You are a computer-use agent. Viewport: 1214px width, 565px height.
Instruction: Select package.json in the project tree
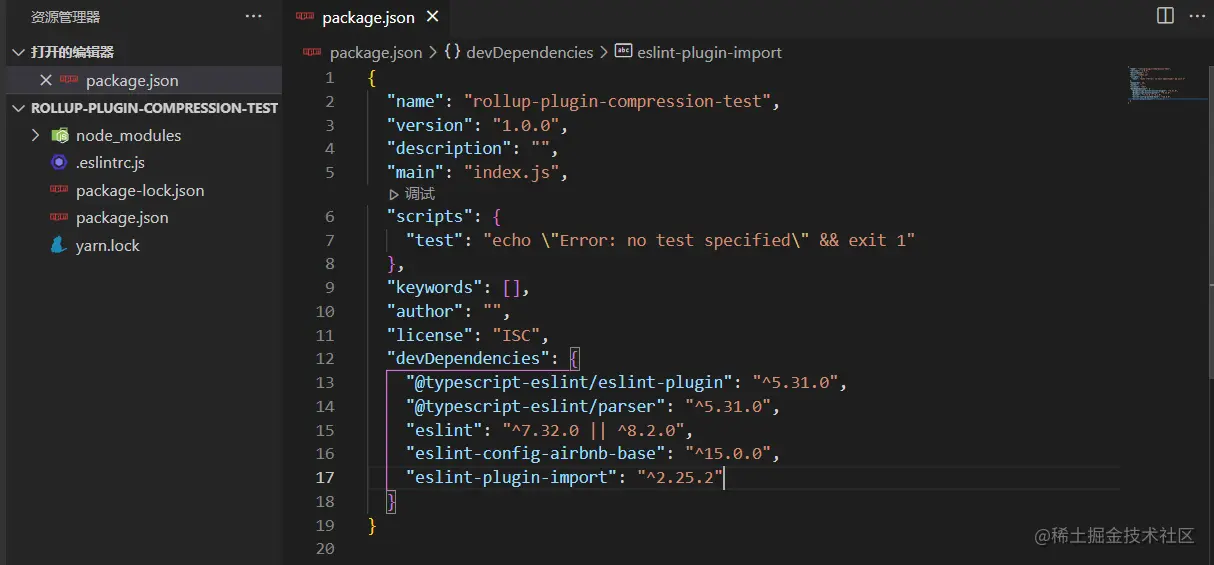click(122, 217)
